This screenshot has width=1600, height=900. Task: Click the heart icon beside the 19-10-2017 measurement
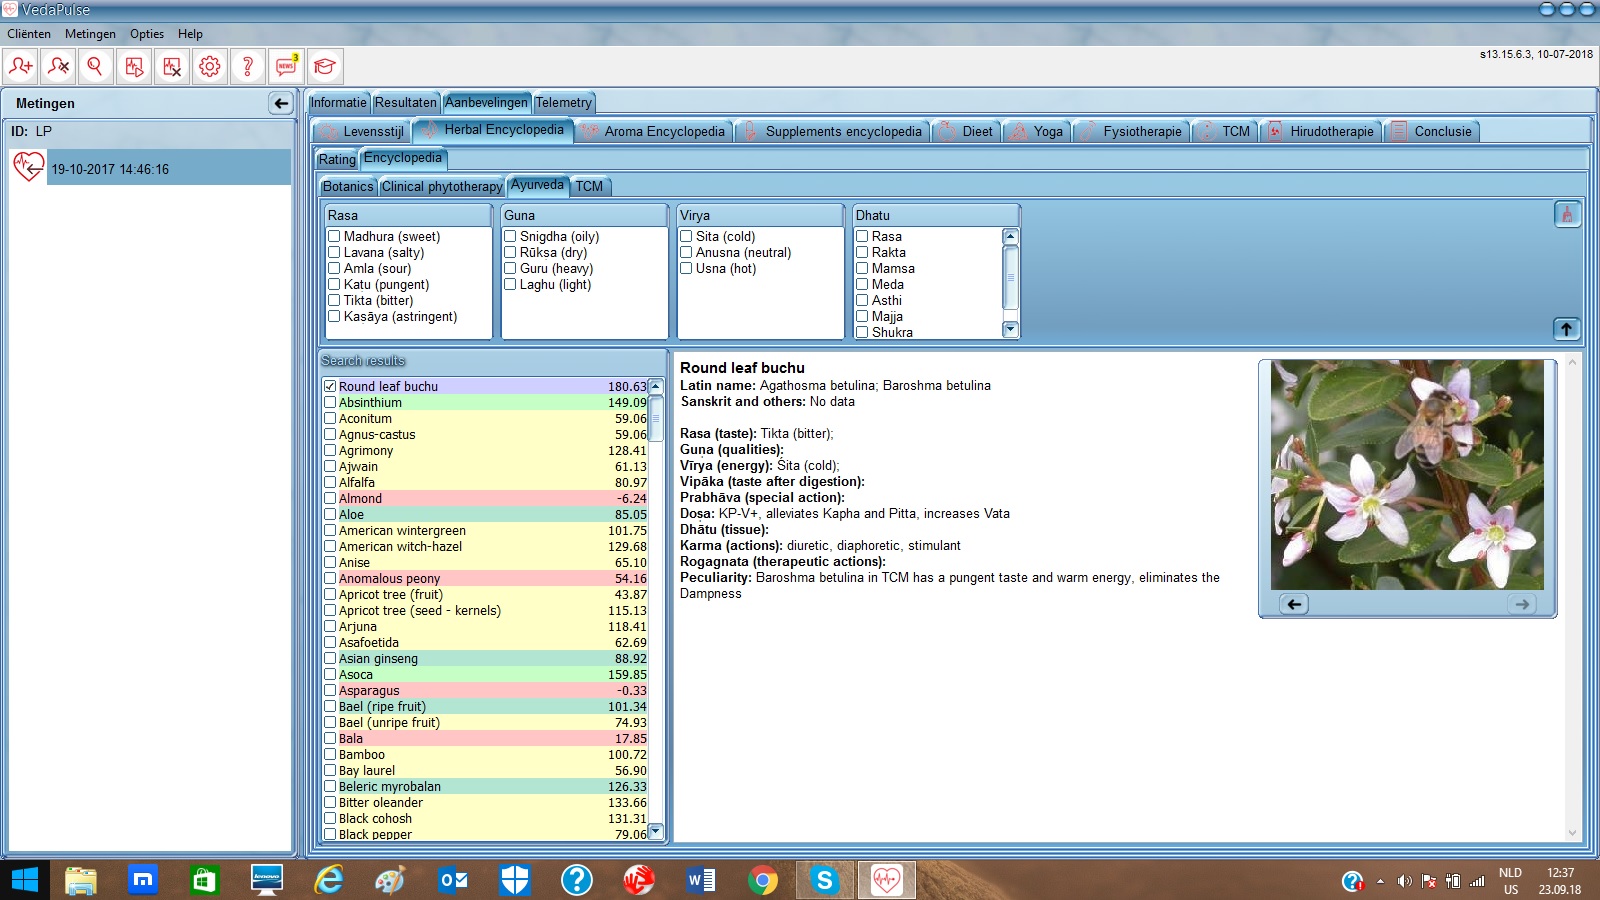(x=29, y=167)
